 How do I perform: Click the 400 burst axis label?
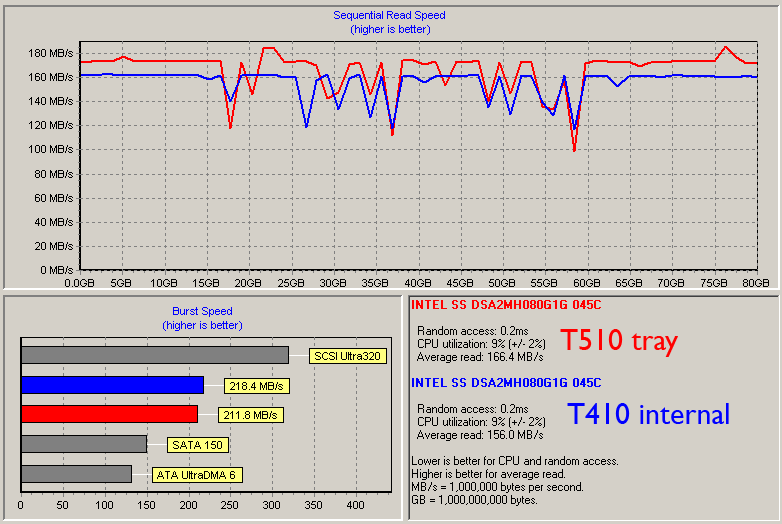coord(356,505)
